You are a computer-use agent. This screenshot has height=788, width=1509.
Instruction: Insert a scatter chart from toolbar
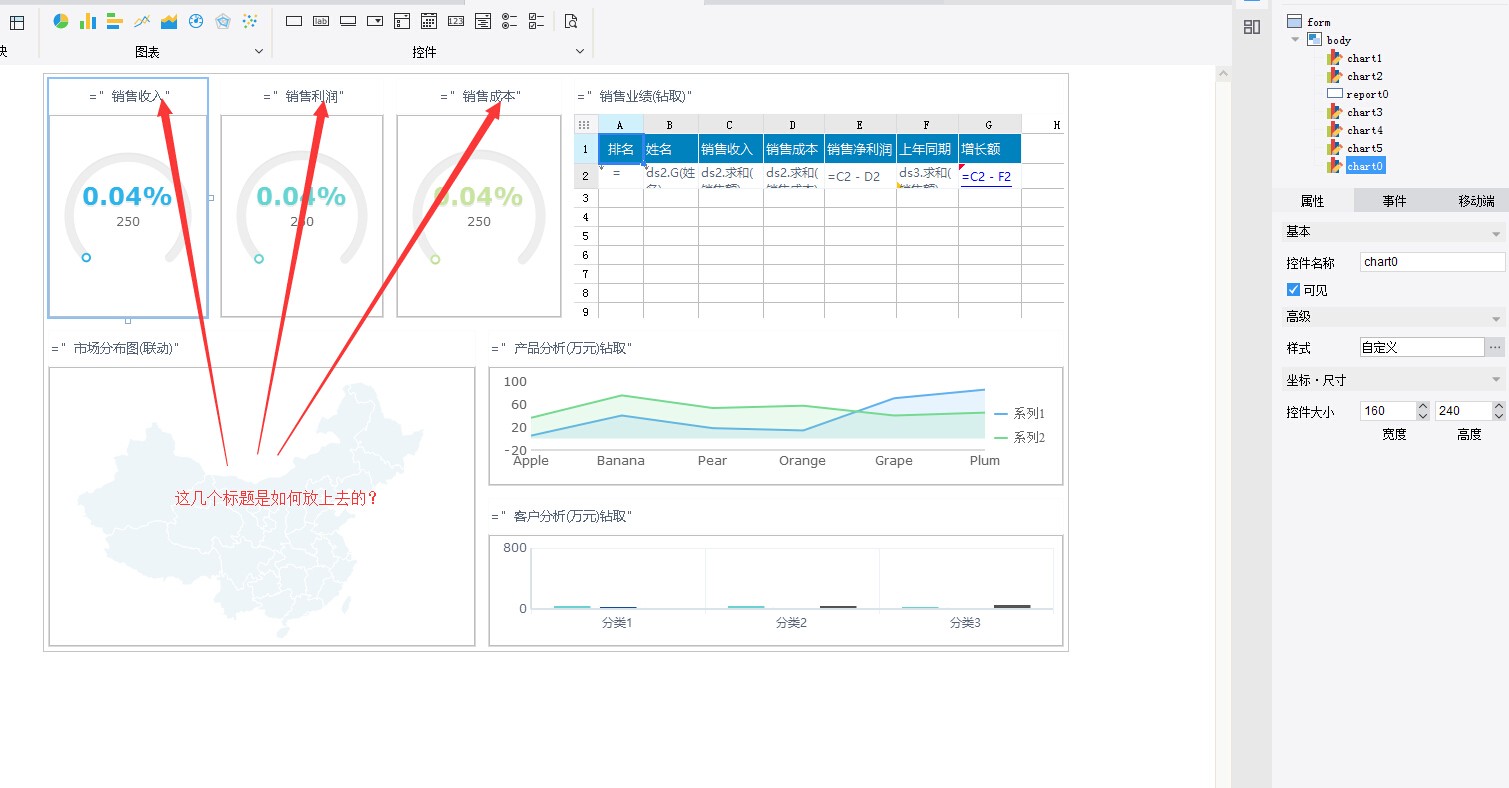250,21
